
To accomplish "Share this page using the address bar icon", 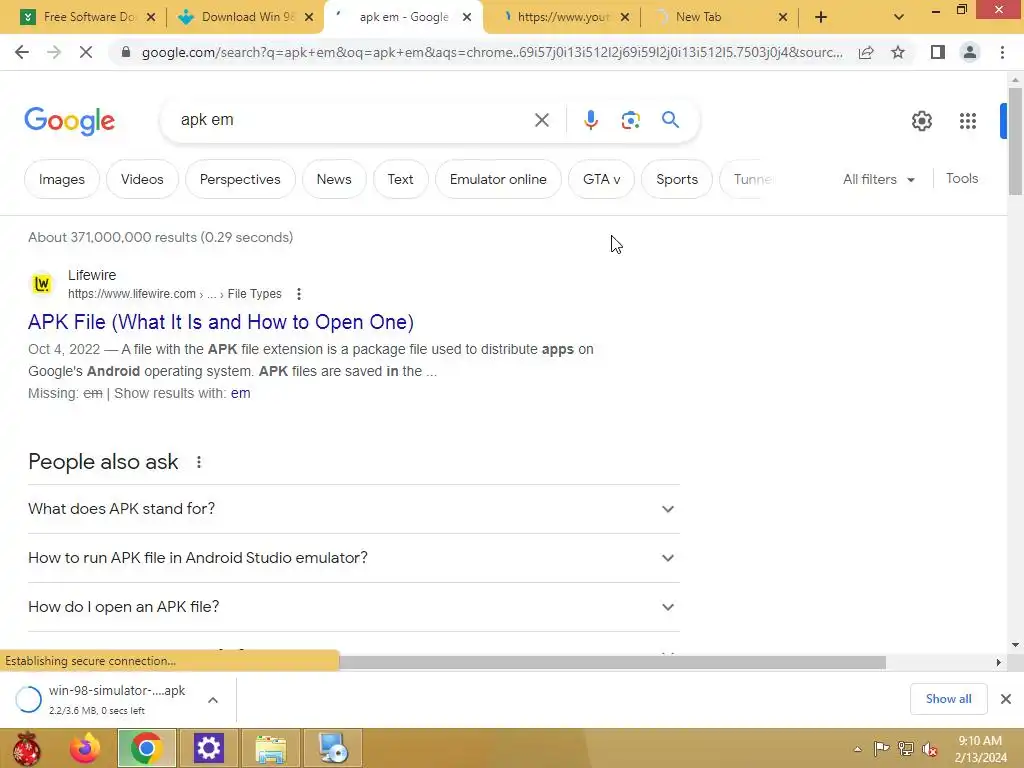I will (x=866, y=52).
